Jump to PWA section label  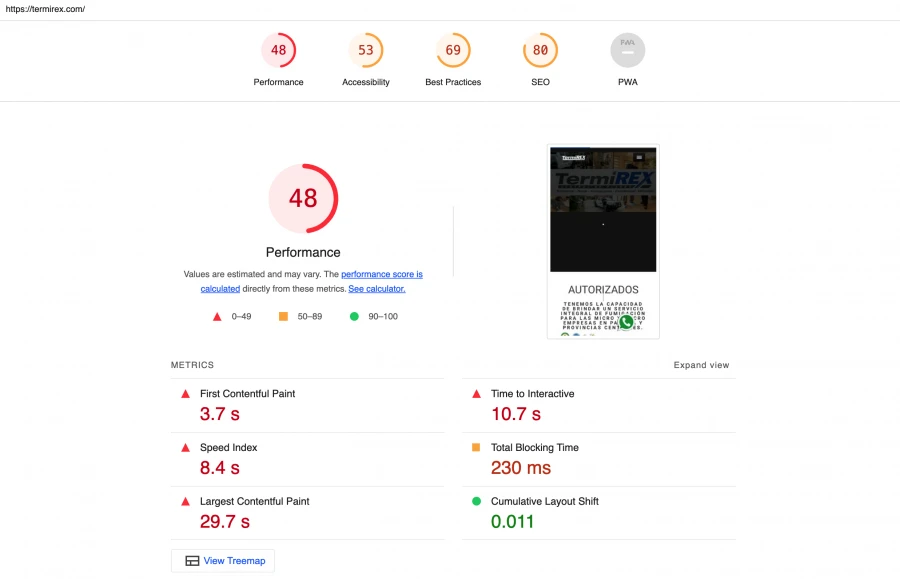click(x=627, y=82)
